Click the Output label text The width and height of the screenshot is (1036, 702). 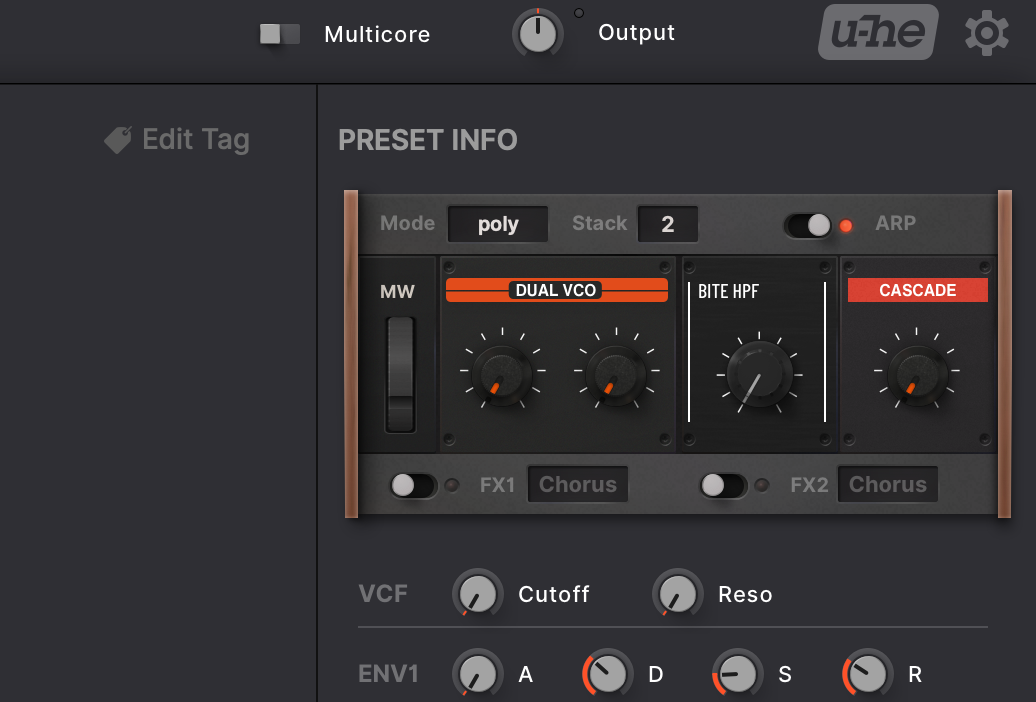tap(636, 33)
